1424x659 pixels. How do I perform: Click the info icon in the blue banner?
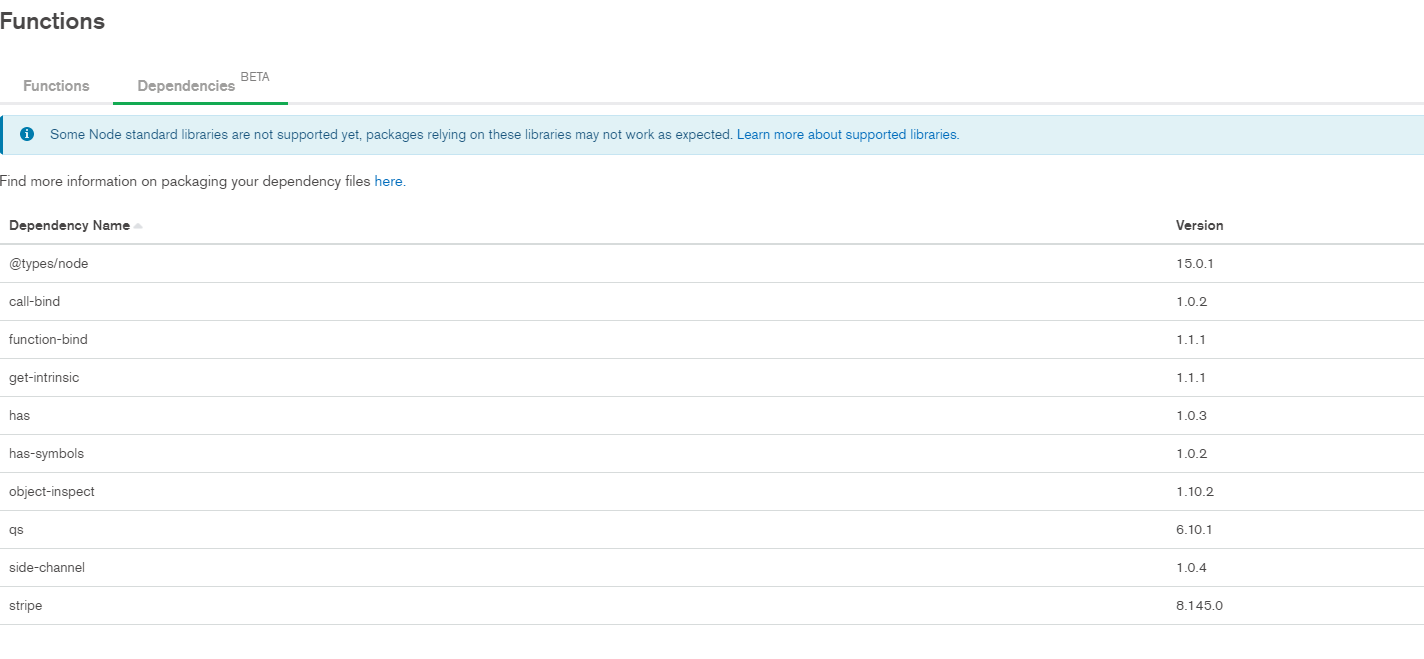27,134
